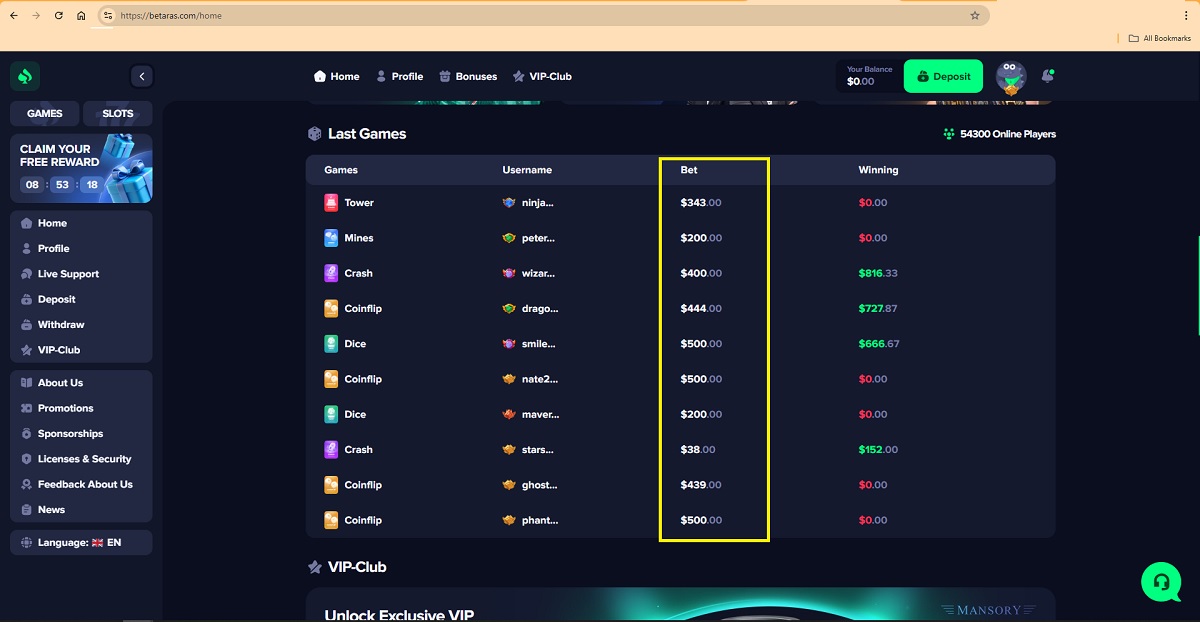Screen dimensions: 1200x622
Task: Switch to the SLOTS tab
Action: (117, 113)
